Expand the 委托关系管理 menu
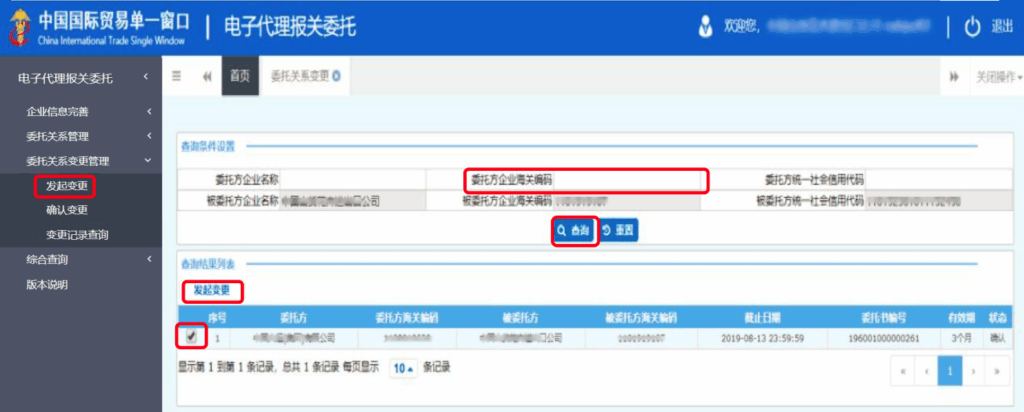Screen dimensions: 1024x412 coord(81,136)
